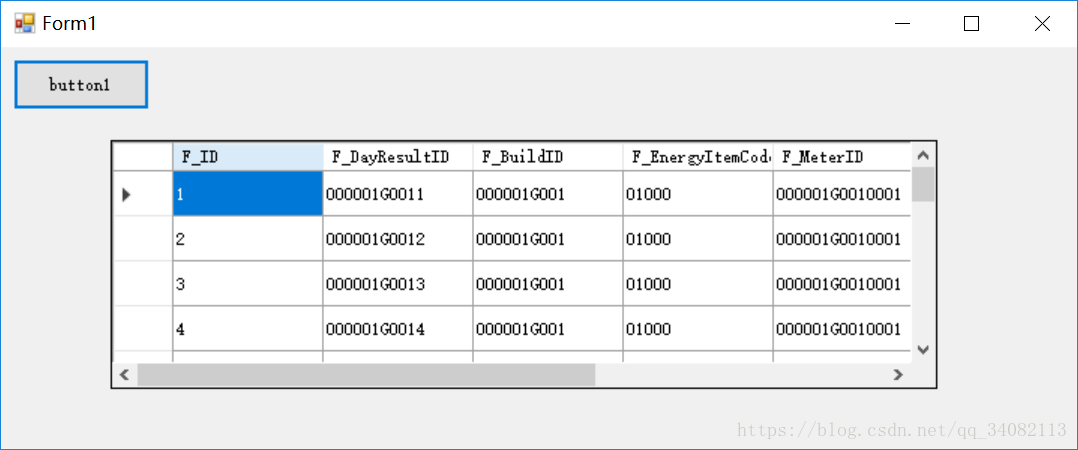This screenshot has height=450, width=1078.
Task: Click cell 000001G0012 in F_DayResultID column
Action: click(397, 238)
